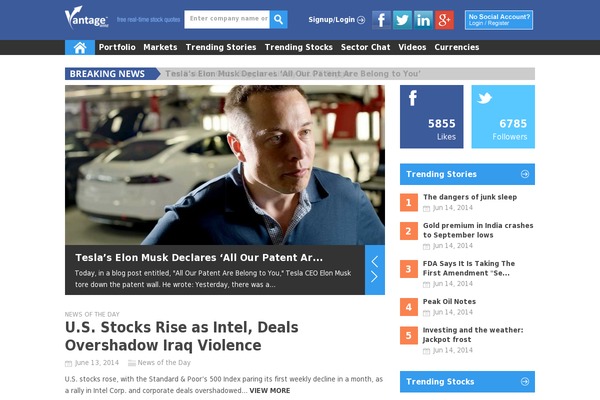
Task: Click the June 13, 2014 date text
Action: 97,362
